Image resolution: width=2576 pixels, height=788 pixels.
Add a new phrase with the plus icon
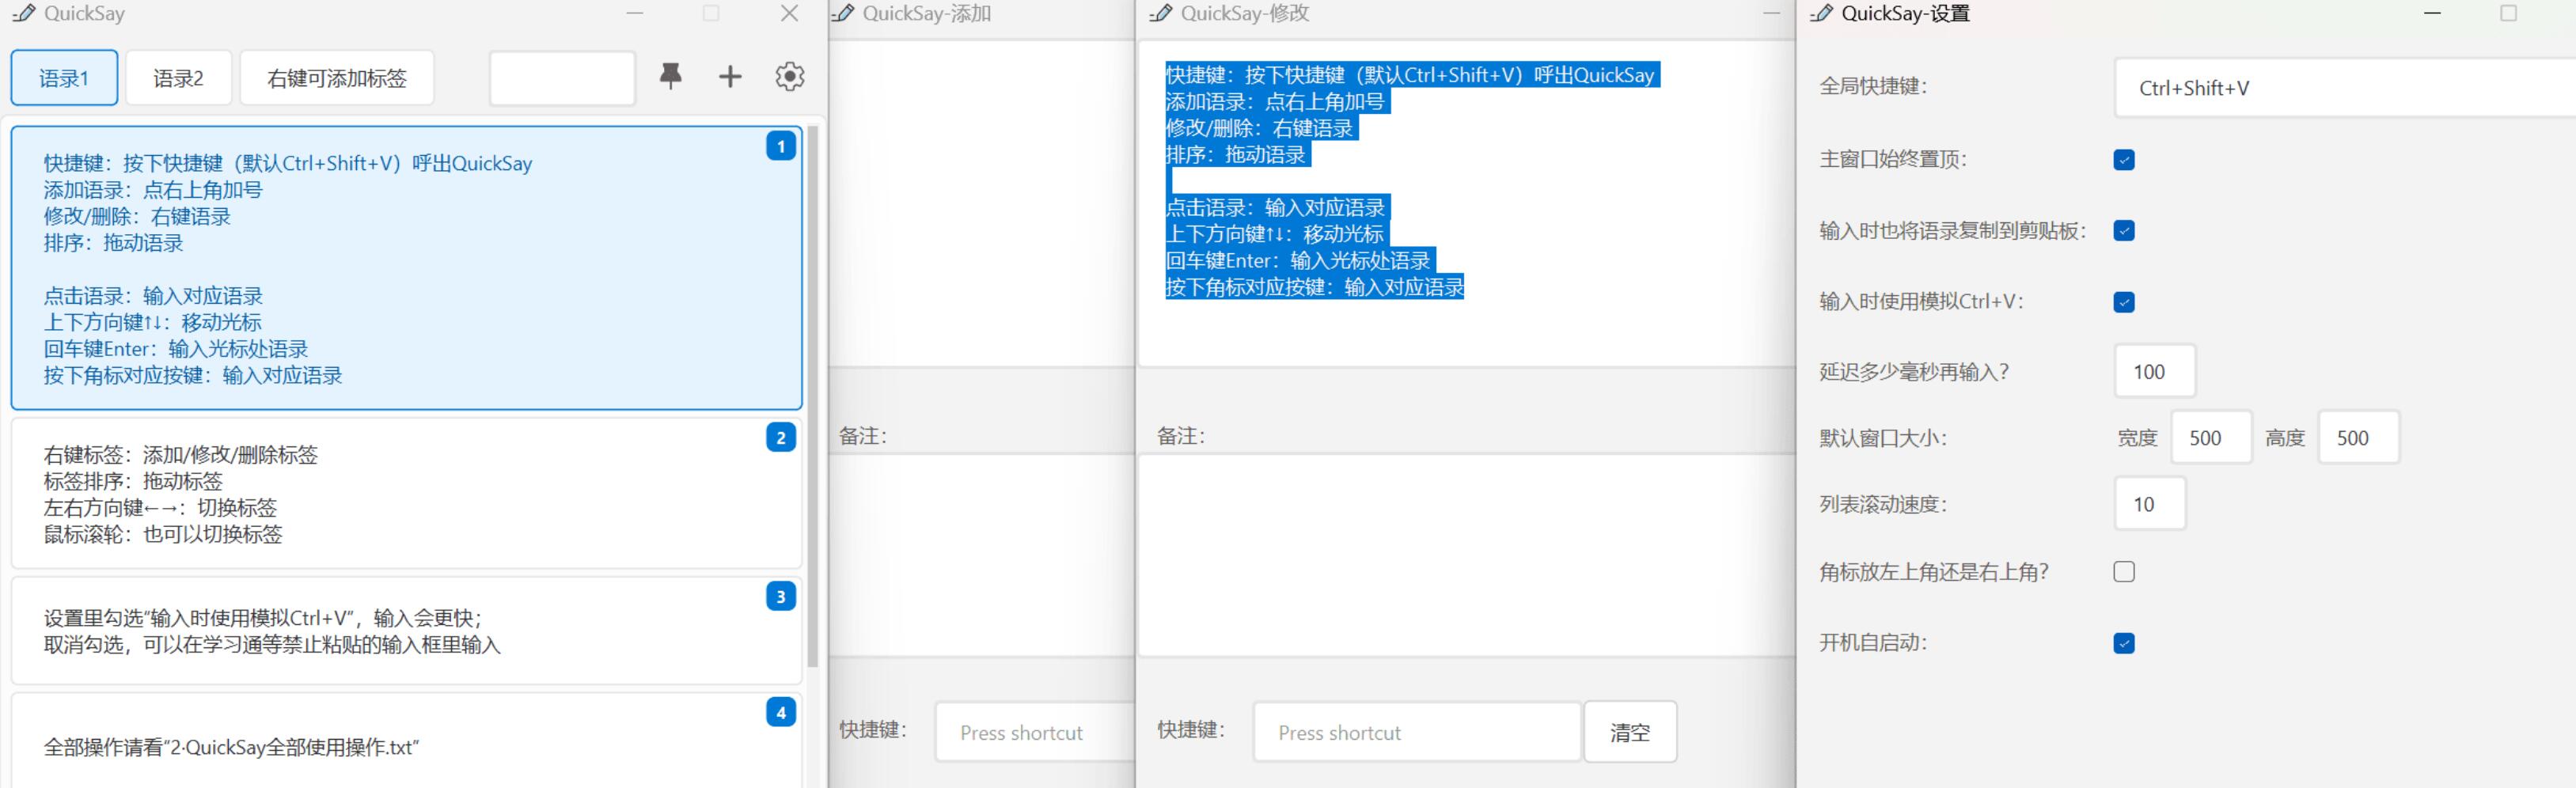point(730,77)
